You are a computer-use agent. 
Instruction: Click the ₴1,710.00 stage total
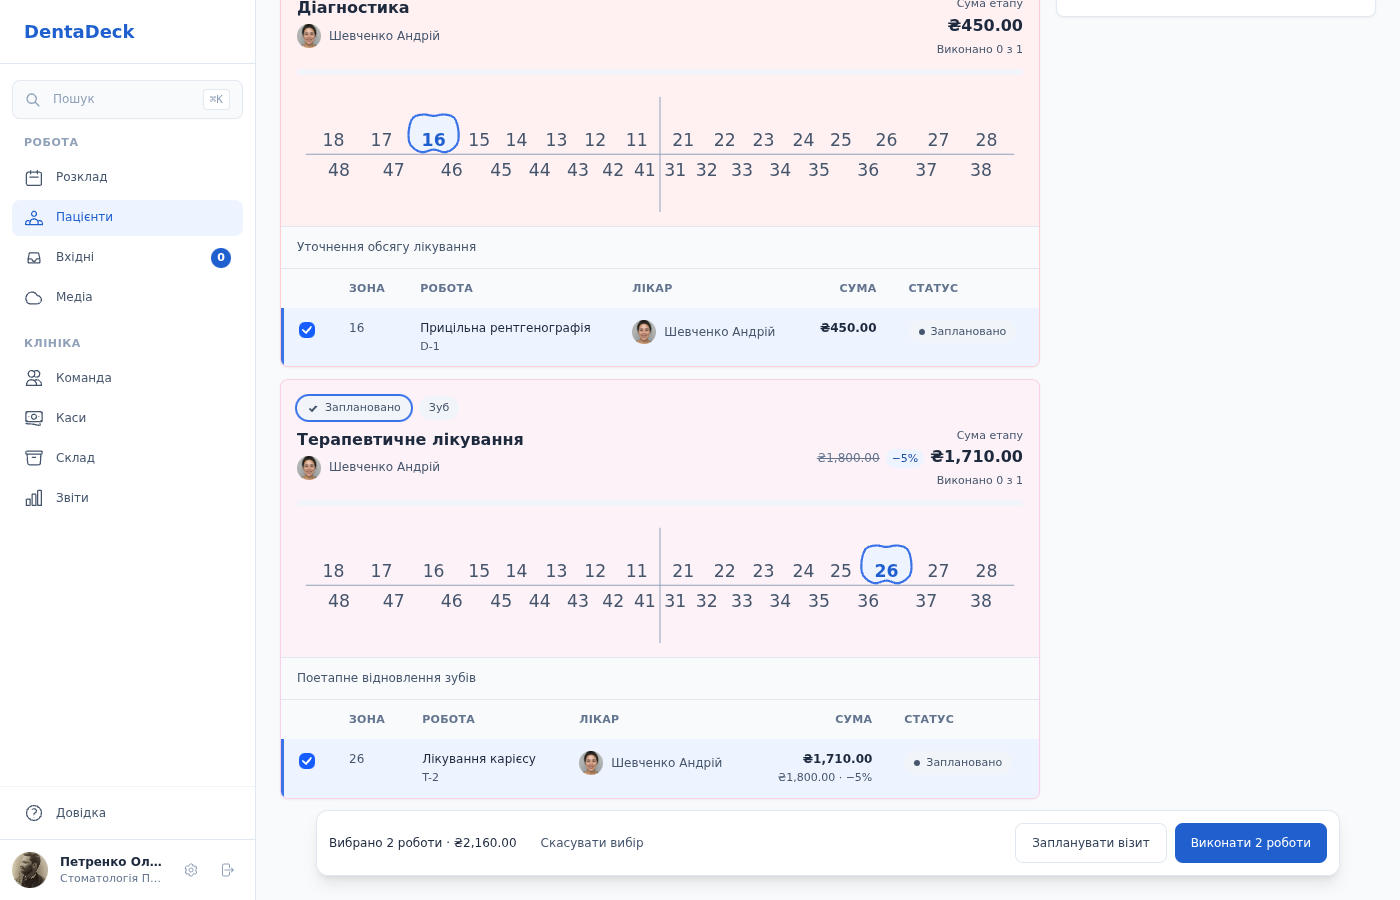(977, 457)
